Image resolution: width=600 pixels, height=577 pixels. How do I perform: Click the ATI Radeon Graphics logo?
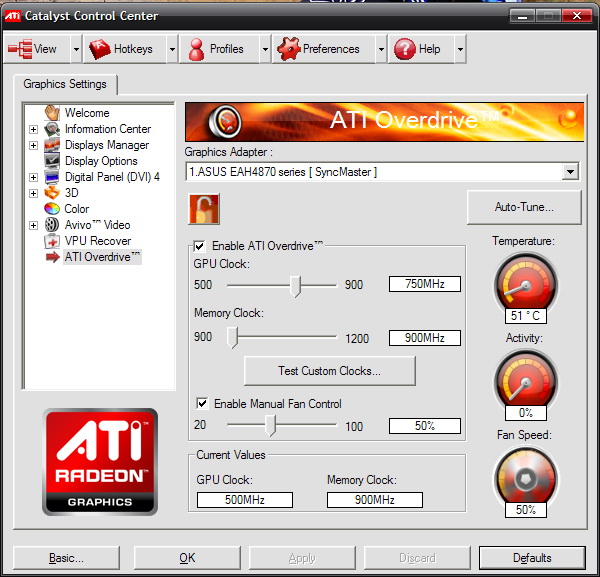point(100,462)
